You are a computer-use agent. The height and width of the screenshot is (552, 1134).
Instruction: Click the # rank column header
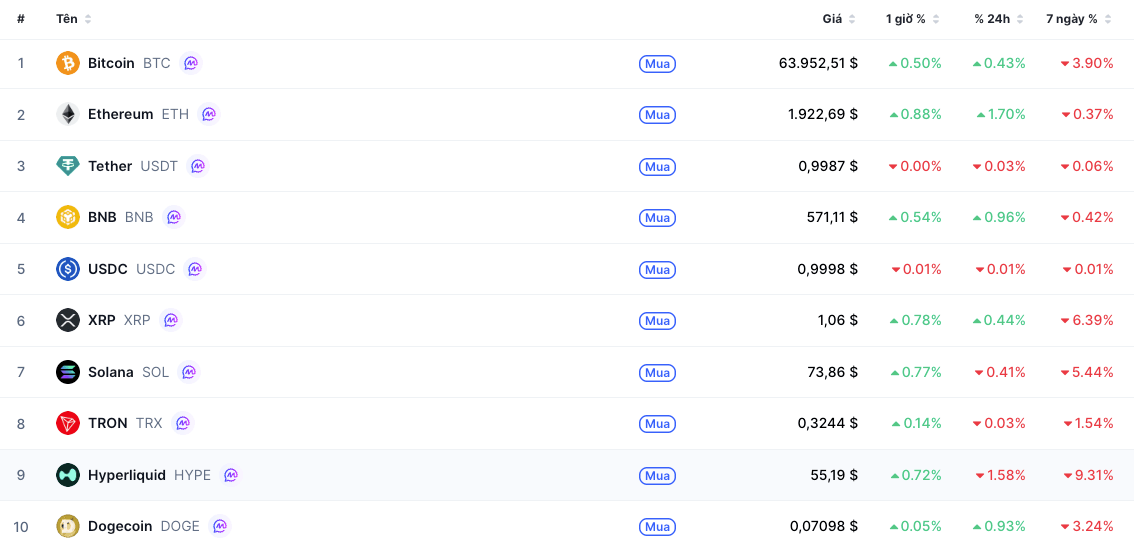pos(21,19)
